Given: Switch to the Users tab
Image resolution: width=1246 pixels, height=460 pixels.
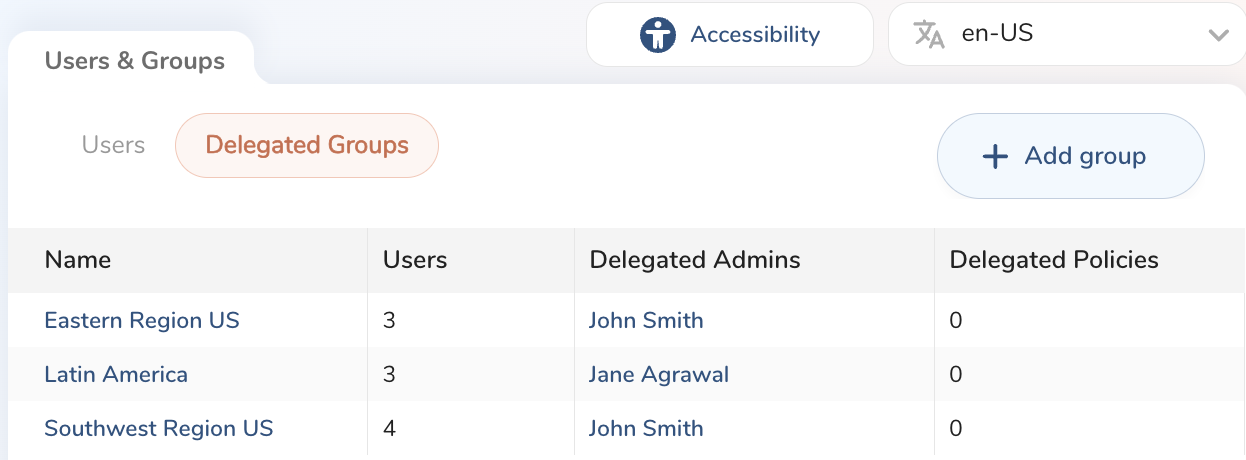Looking at the screenshot, I should pyautogui.click(x=113, y=145).
